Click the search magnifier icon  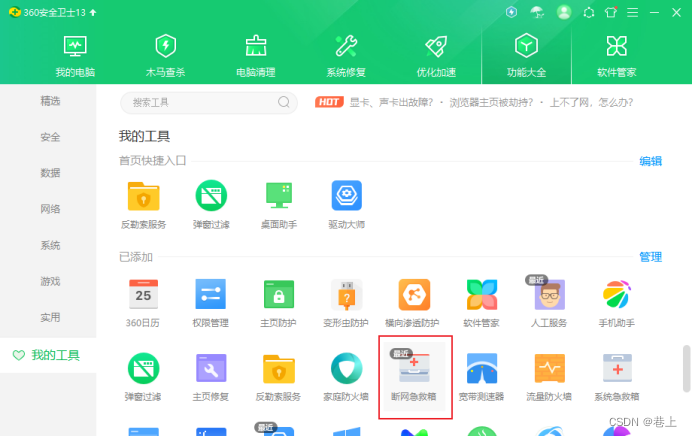click(x=284, y=102)
